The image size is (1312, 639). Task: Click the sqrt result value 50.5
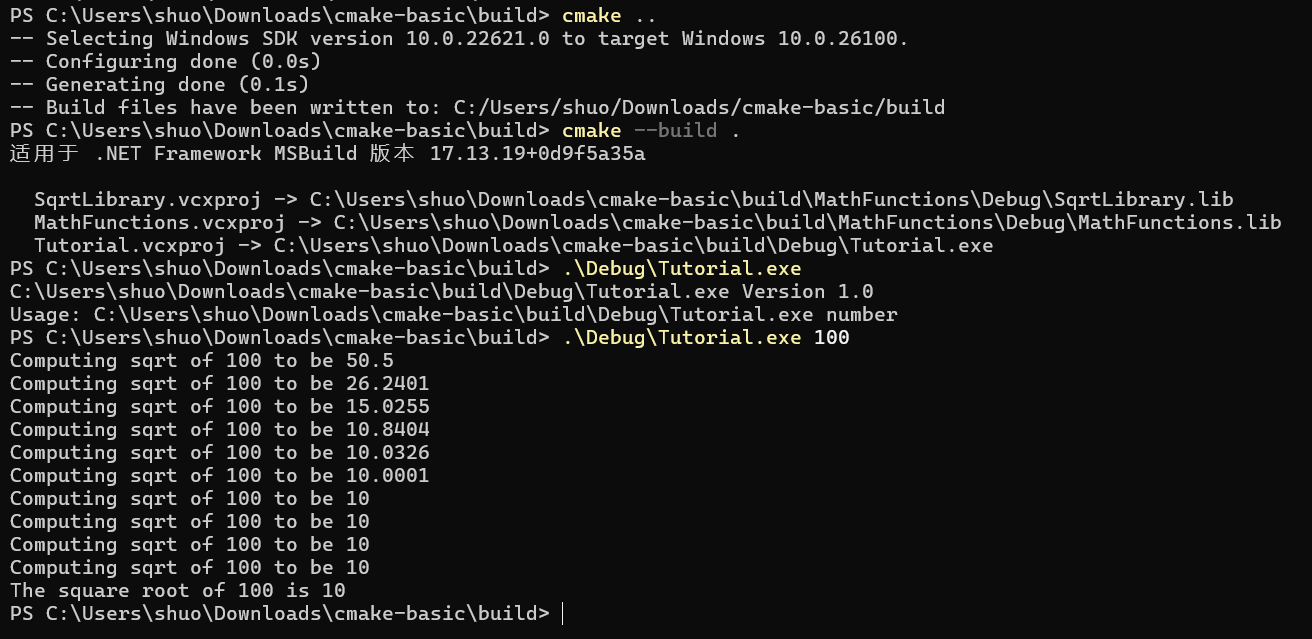pyautogui.click(x=369, y=361)
